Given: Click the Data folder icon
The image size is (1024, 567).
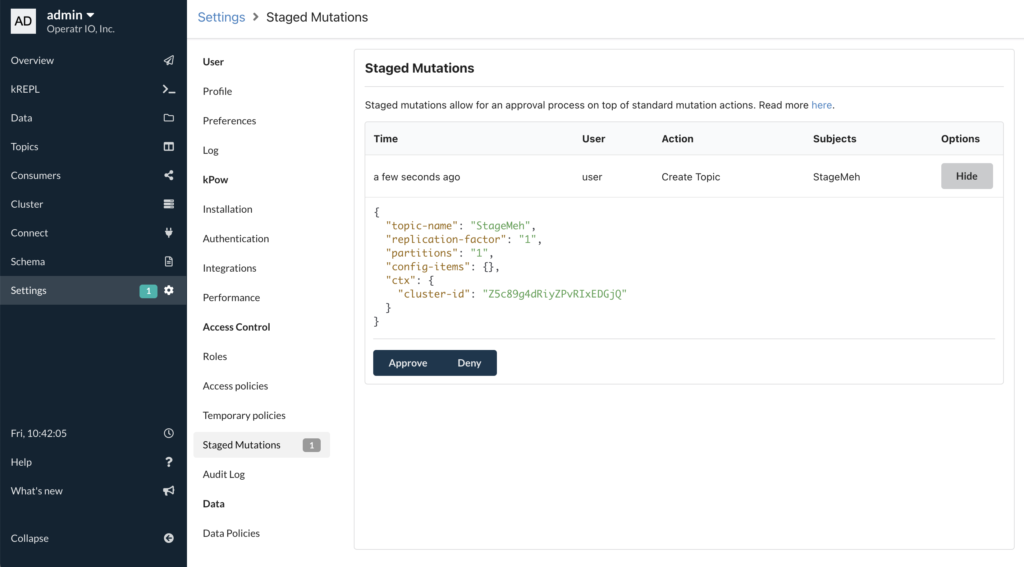Looking at the screenshot, I should 168,118.
